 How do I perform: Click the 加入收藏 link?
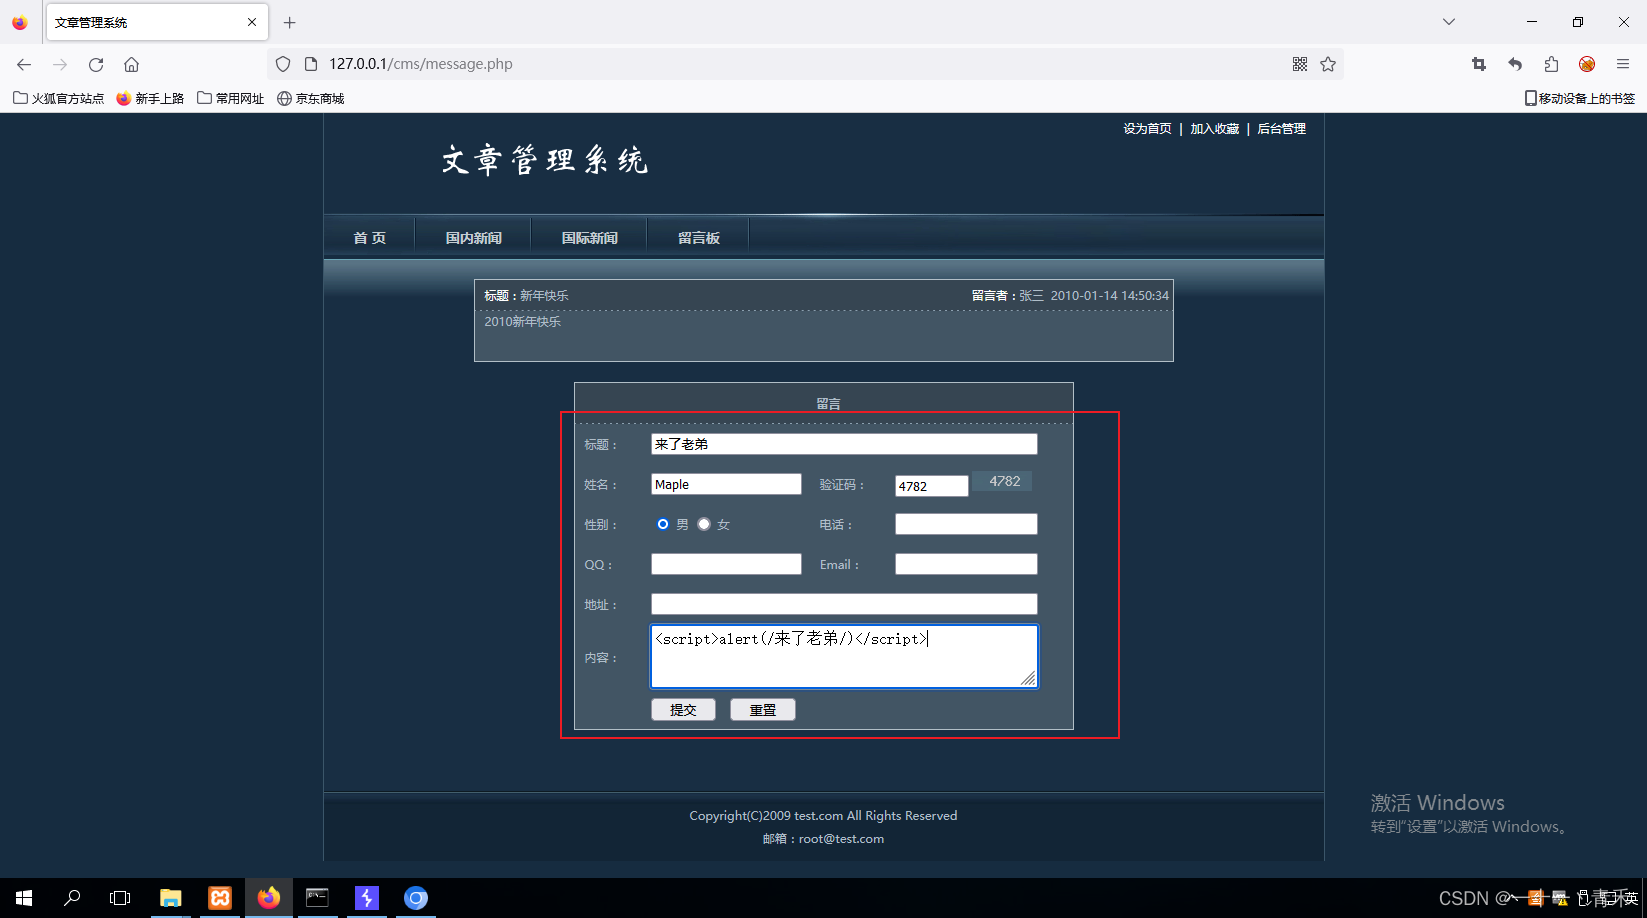pos(1214,129)
